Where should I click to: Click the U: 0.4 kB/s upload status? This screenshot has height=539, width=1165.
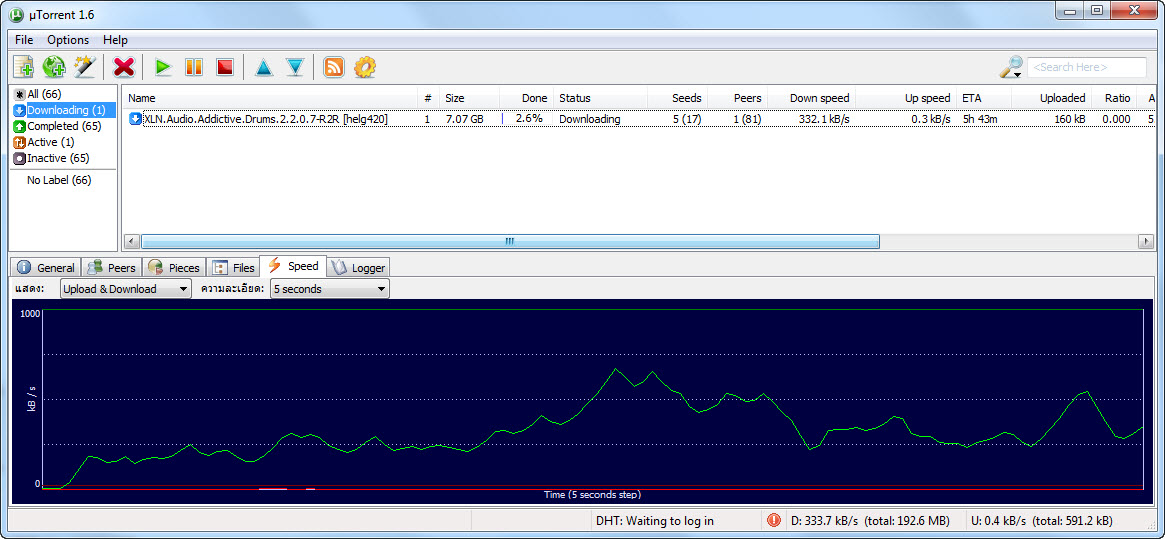tap(1042, 520)
